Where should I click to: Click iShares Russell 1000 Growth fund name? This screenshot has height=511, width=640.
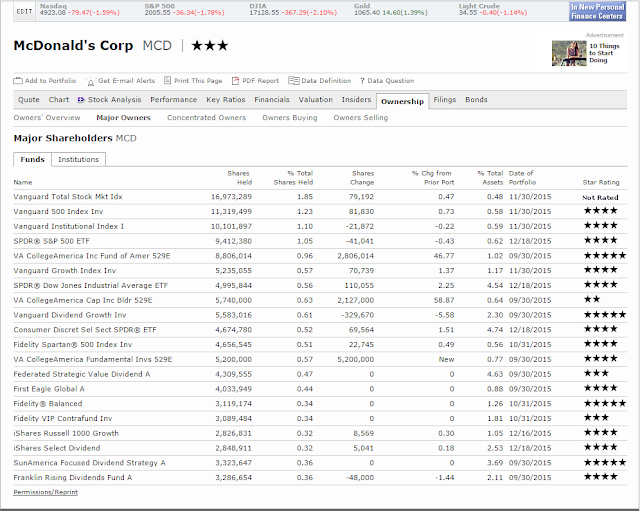tap(66, 433)
